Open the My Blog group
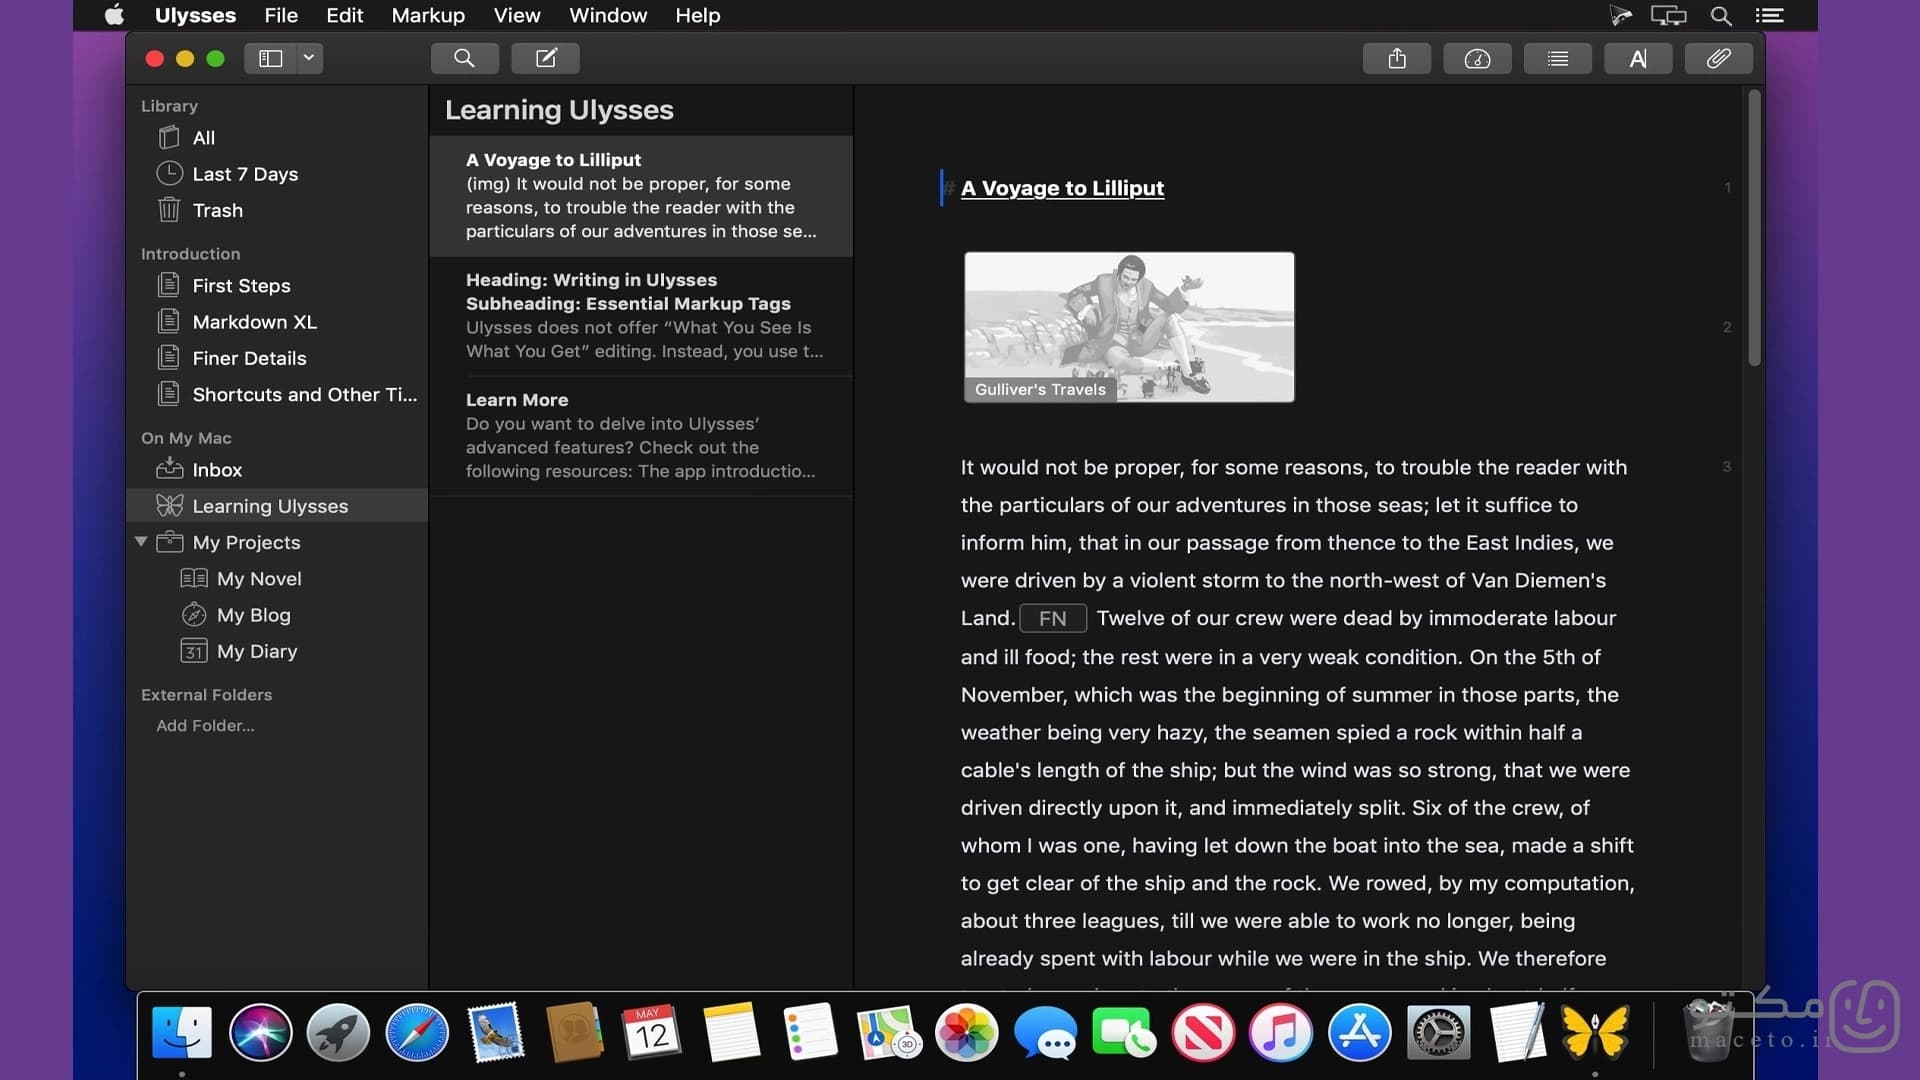The width and height of the screenshot is (1920, 1080). click(277, 615)
